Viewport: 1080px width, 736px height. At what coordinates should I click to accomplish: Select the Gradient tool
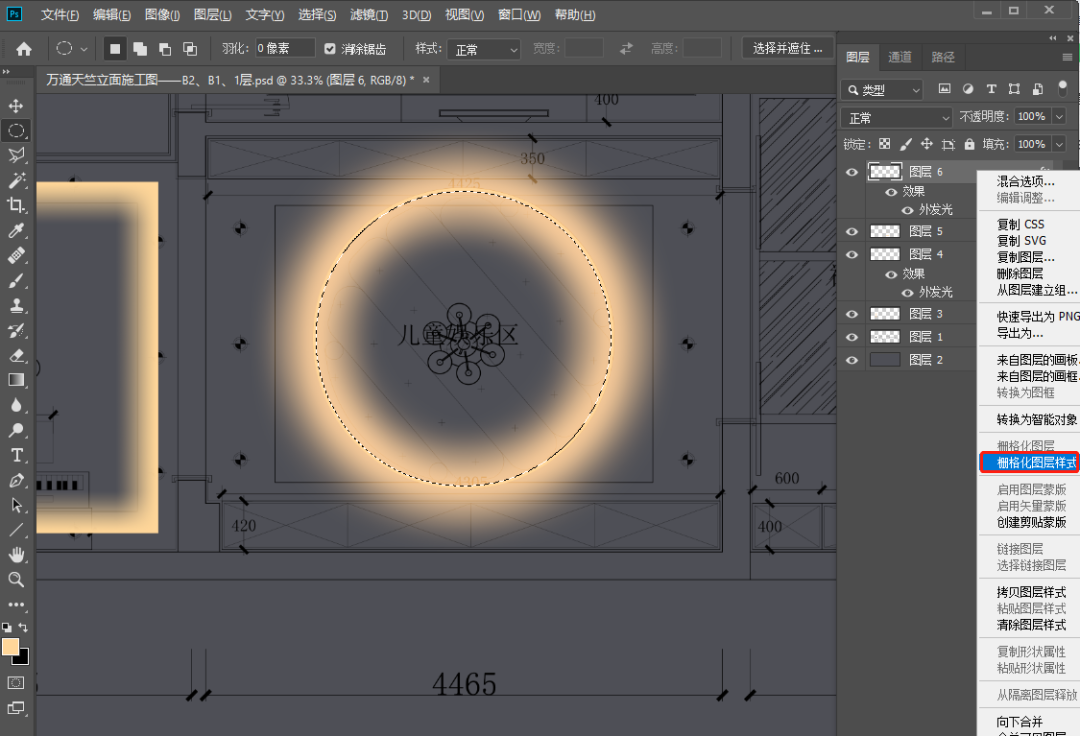coord(16,380)
